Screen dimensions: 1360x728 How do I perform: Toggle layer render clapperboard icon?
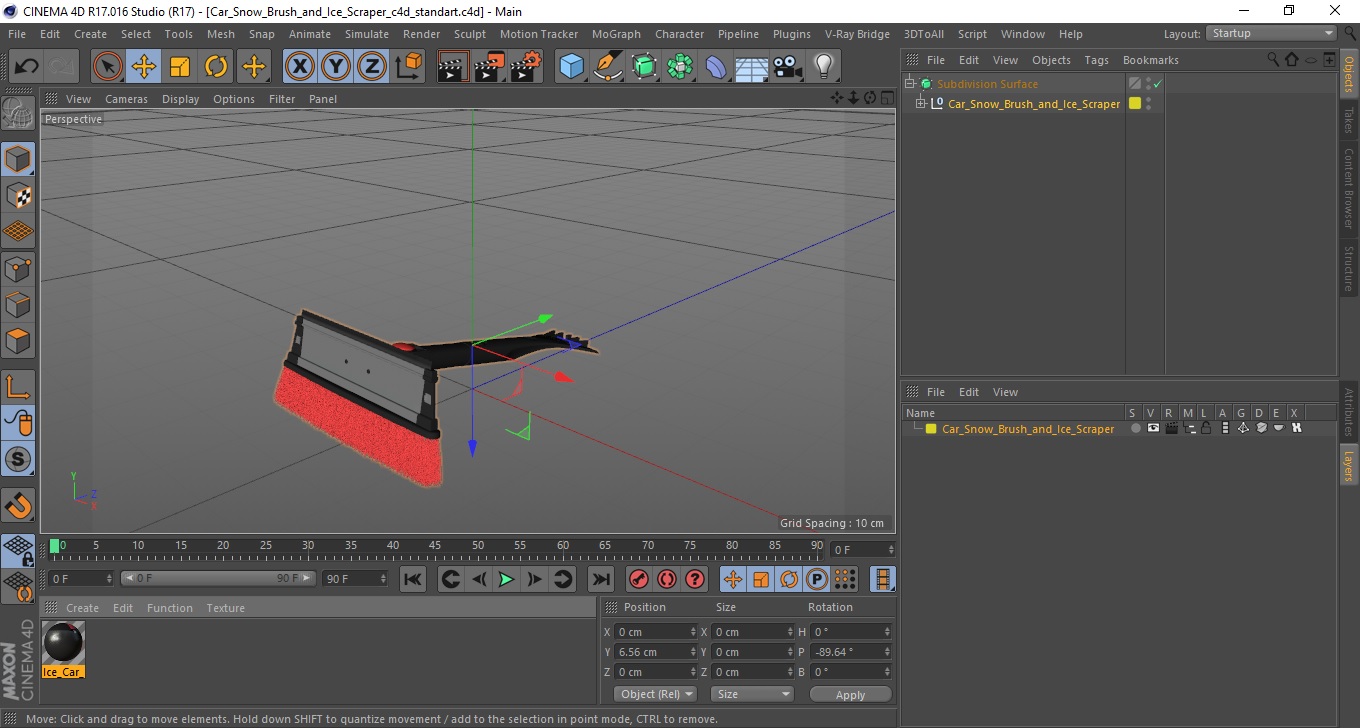click(1171, 428)
